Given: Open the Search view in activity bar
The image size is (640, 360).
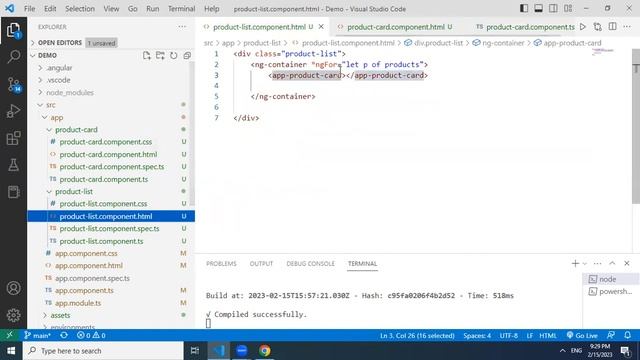Looking at the screenshot, I should pos(13,56).
